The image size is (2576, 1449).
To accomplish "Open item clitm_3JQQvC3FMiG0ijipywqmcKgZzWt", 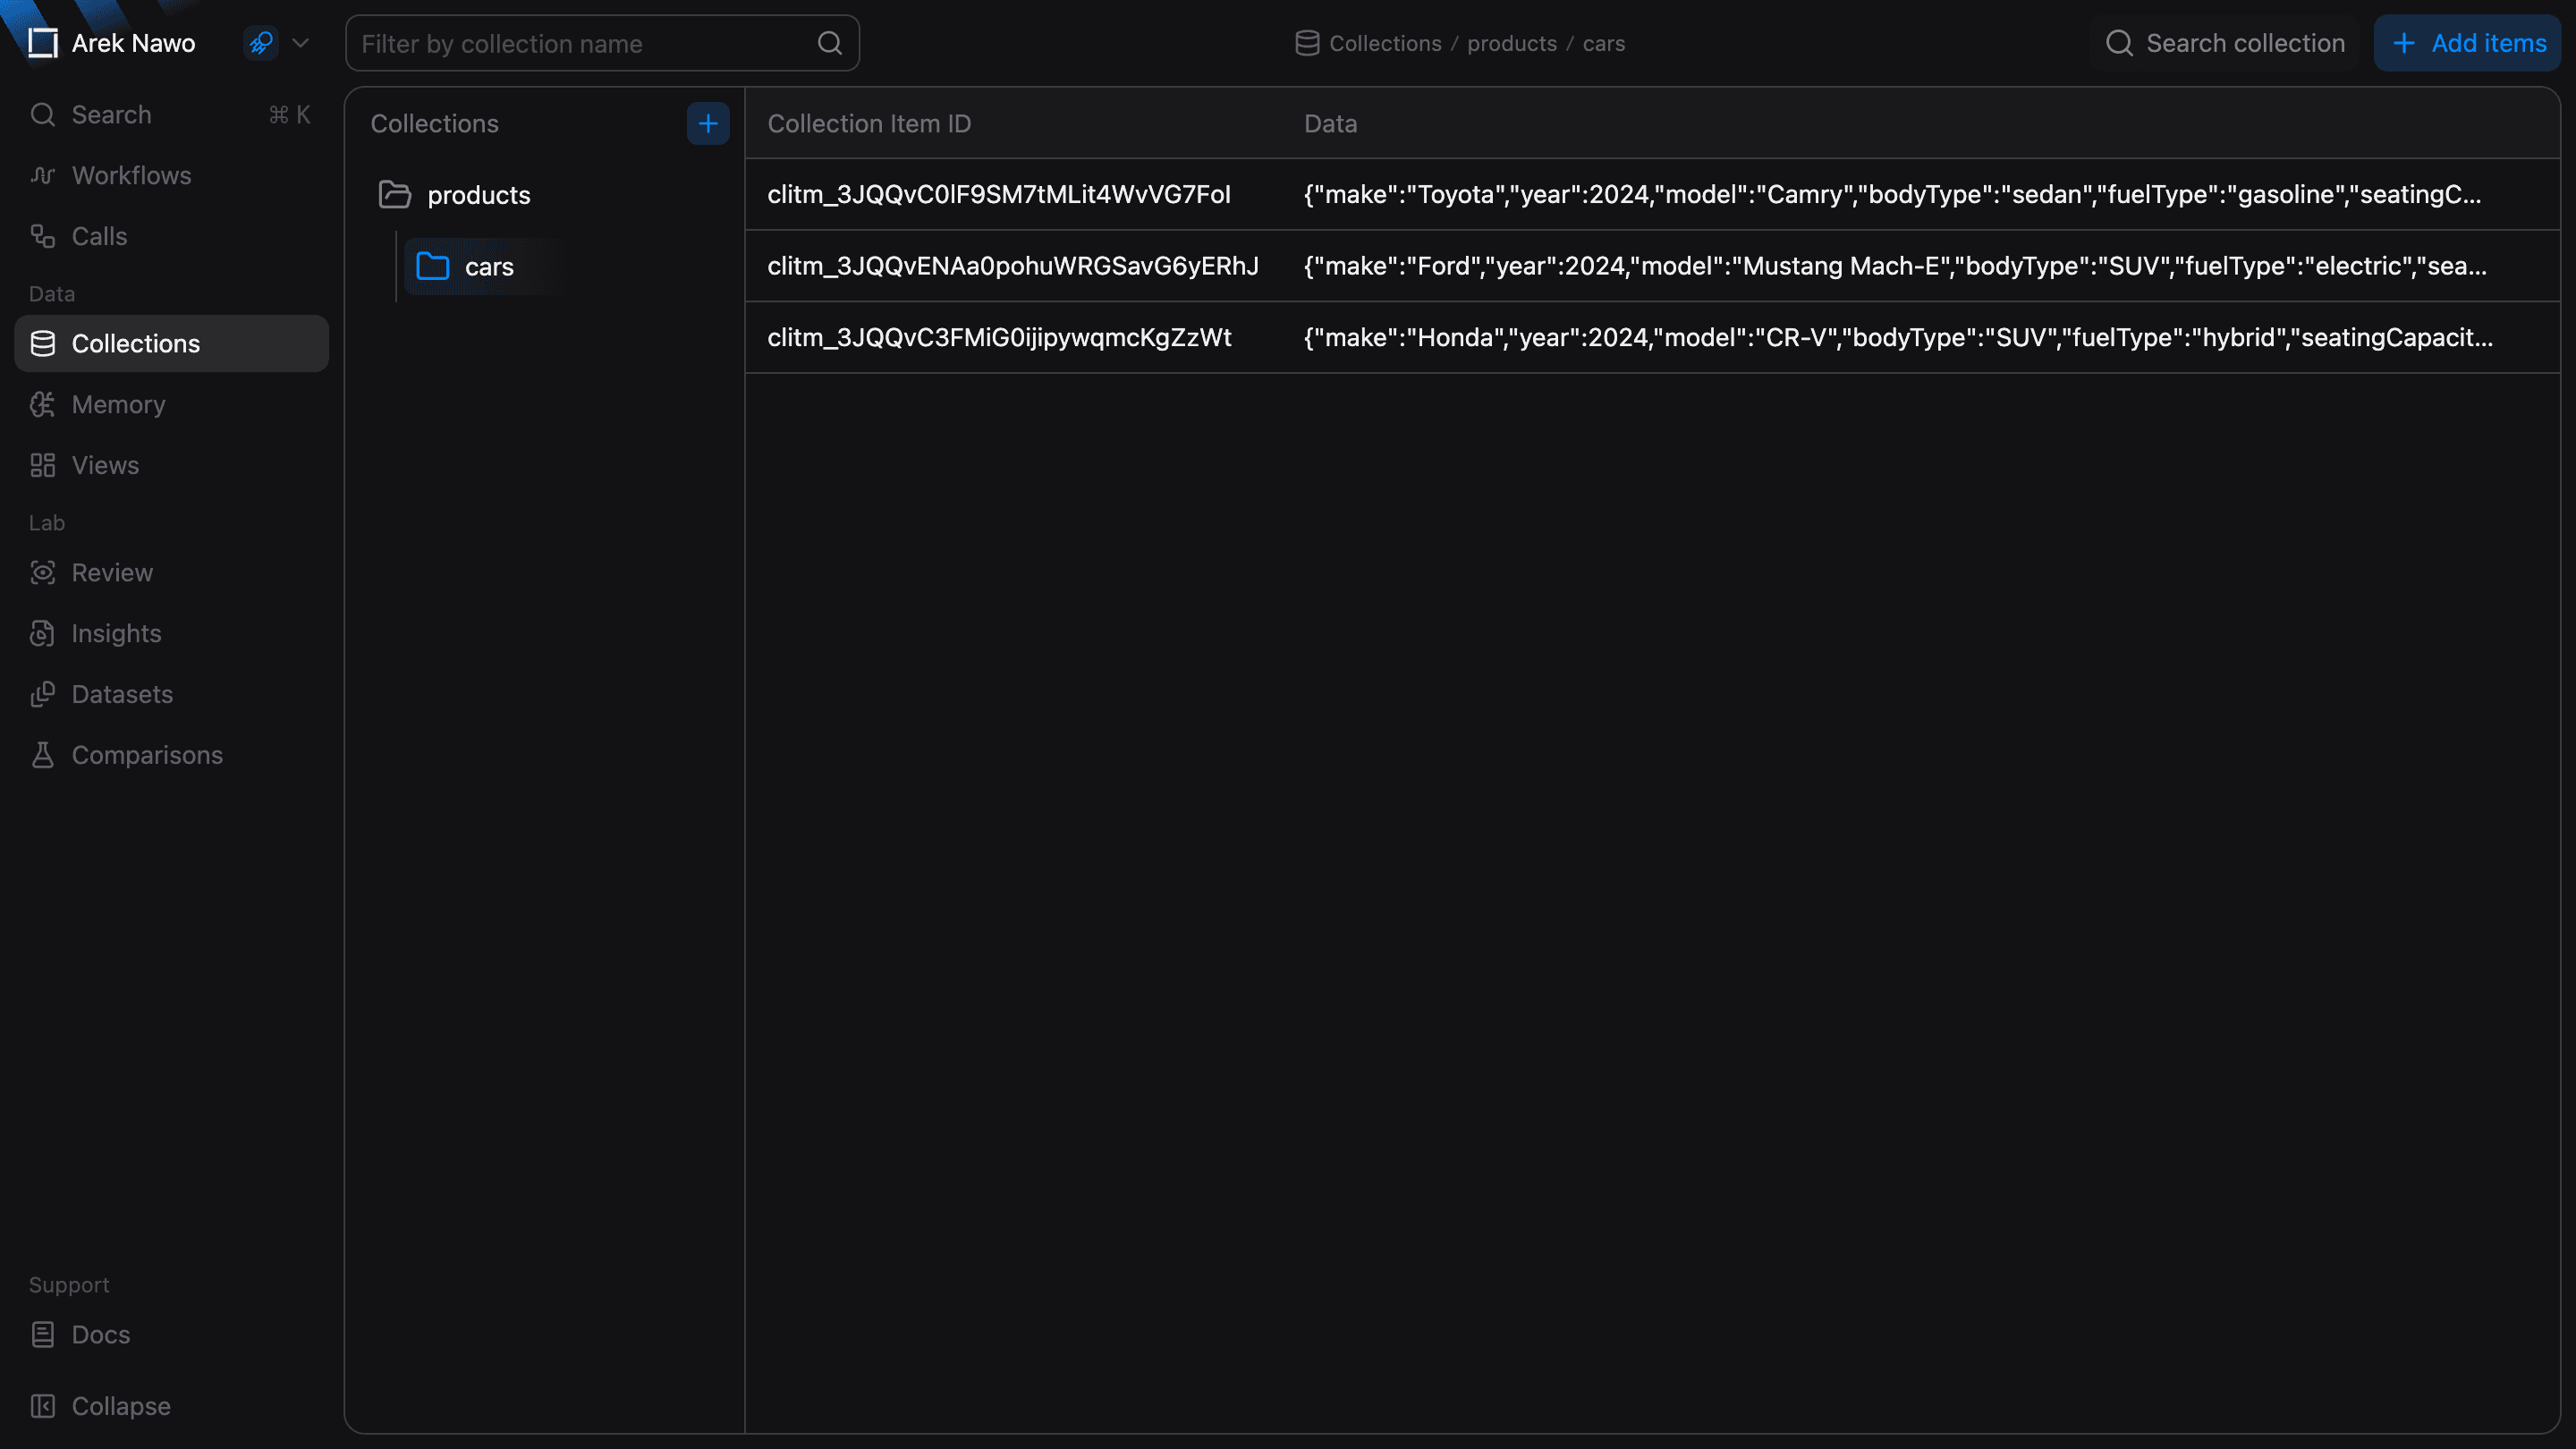I will (999, 338).
